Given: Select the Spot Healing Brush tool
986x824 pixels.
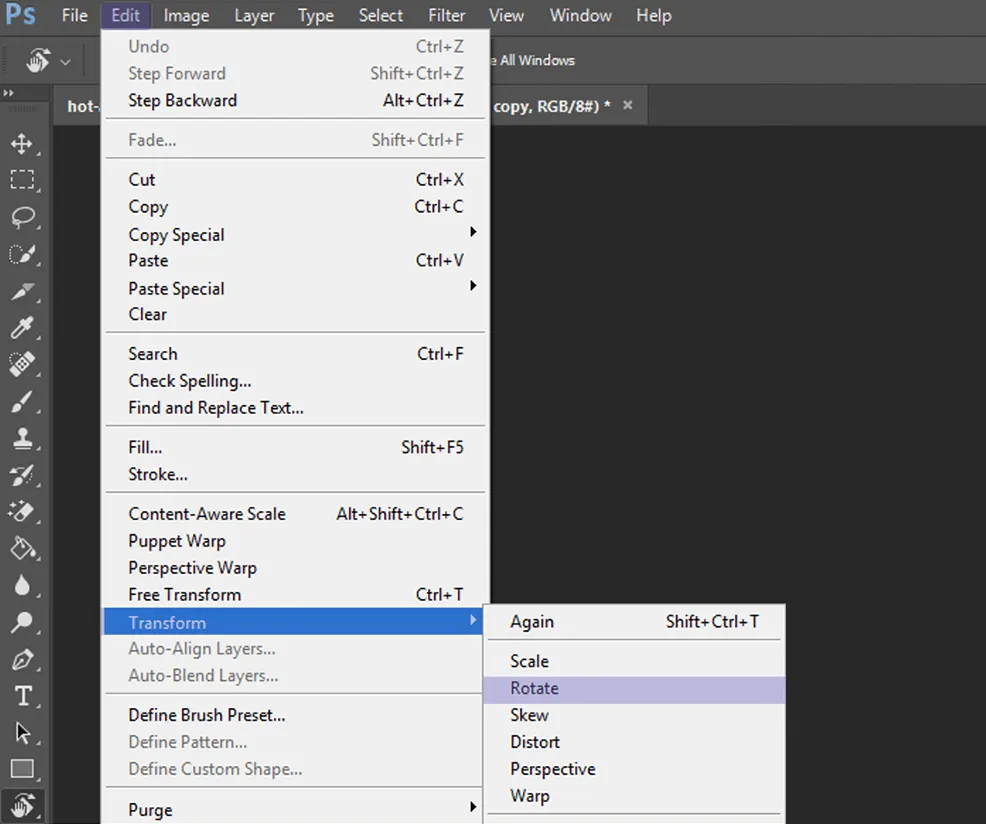Looking at the screenshot, I should point(22,364).
